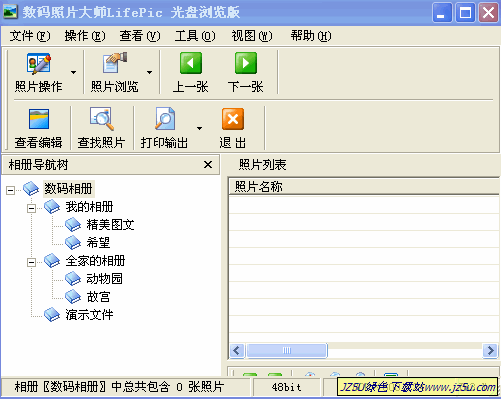This screenshot has height=399, width=501.
Task: Select the 精美图文 album label
Action: pyautogui.click(x=110, y=225)
